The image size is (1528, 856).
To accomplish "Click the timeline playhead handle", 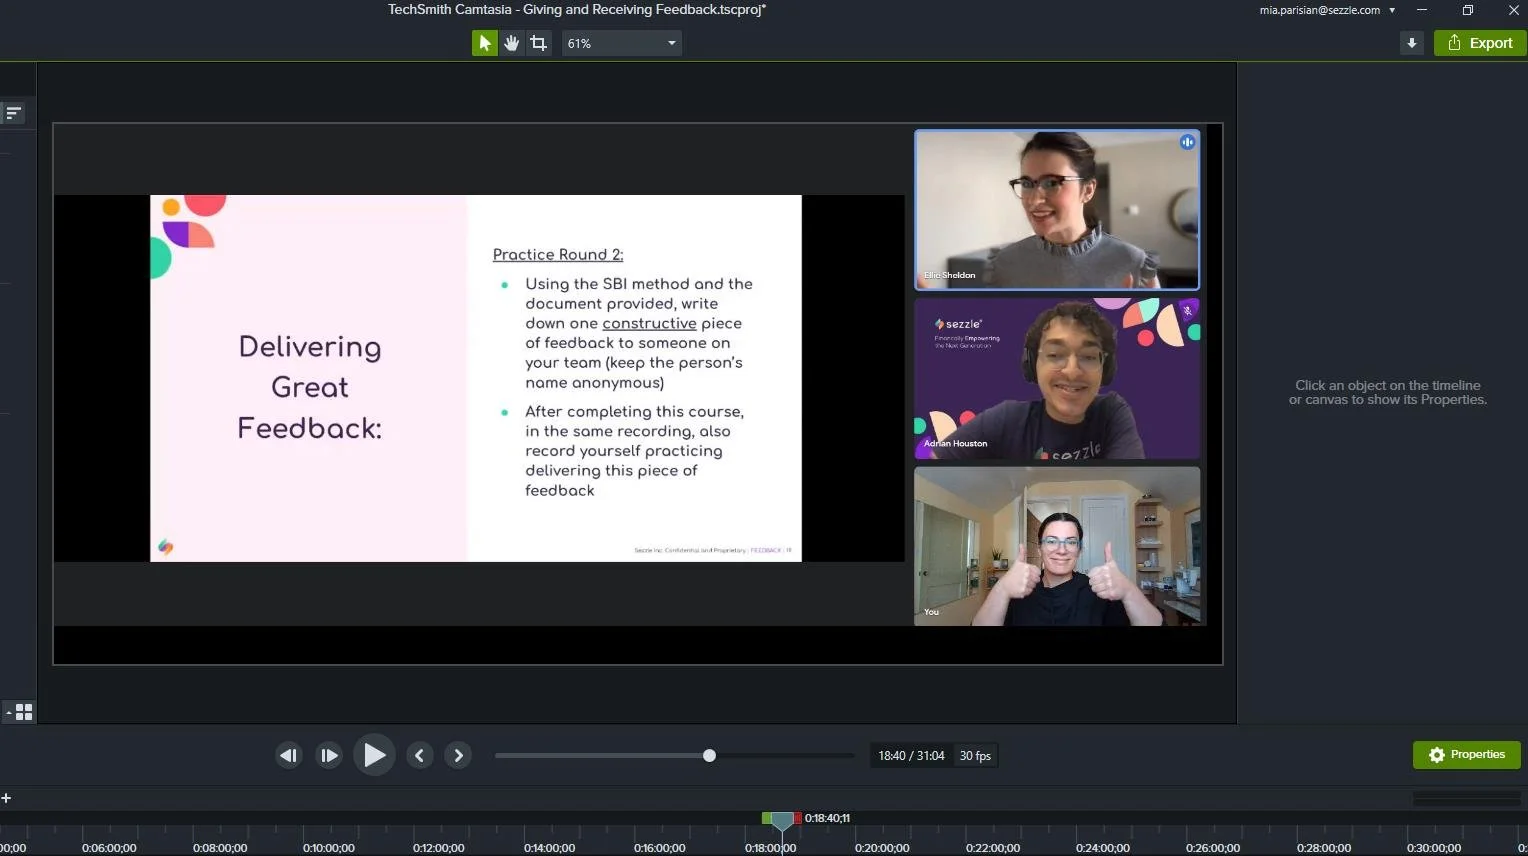I will pos(782,821).
